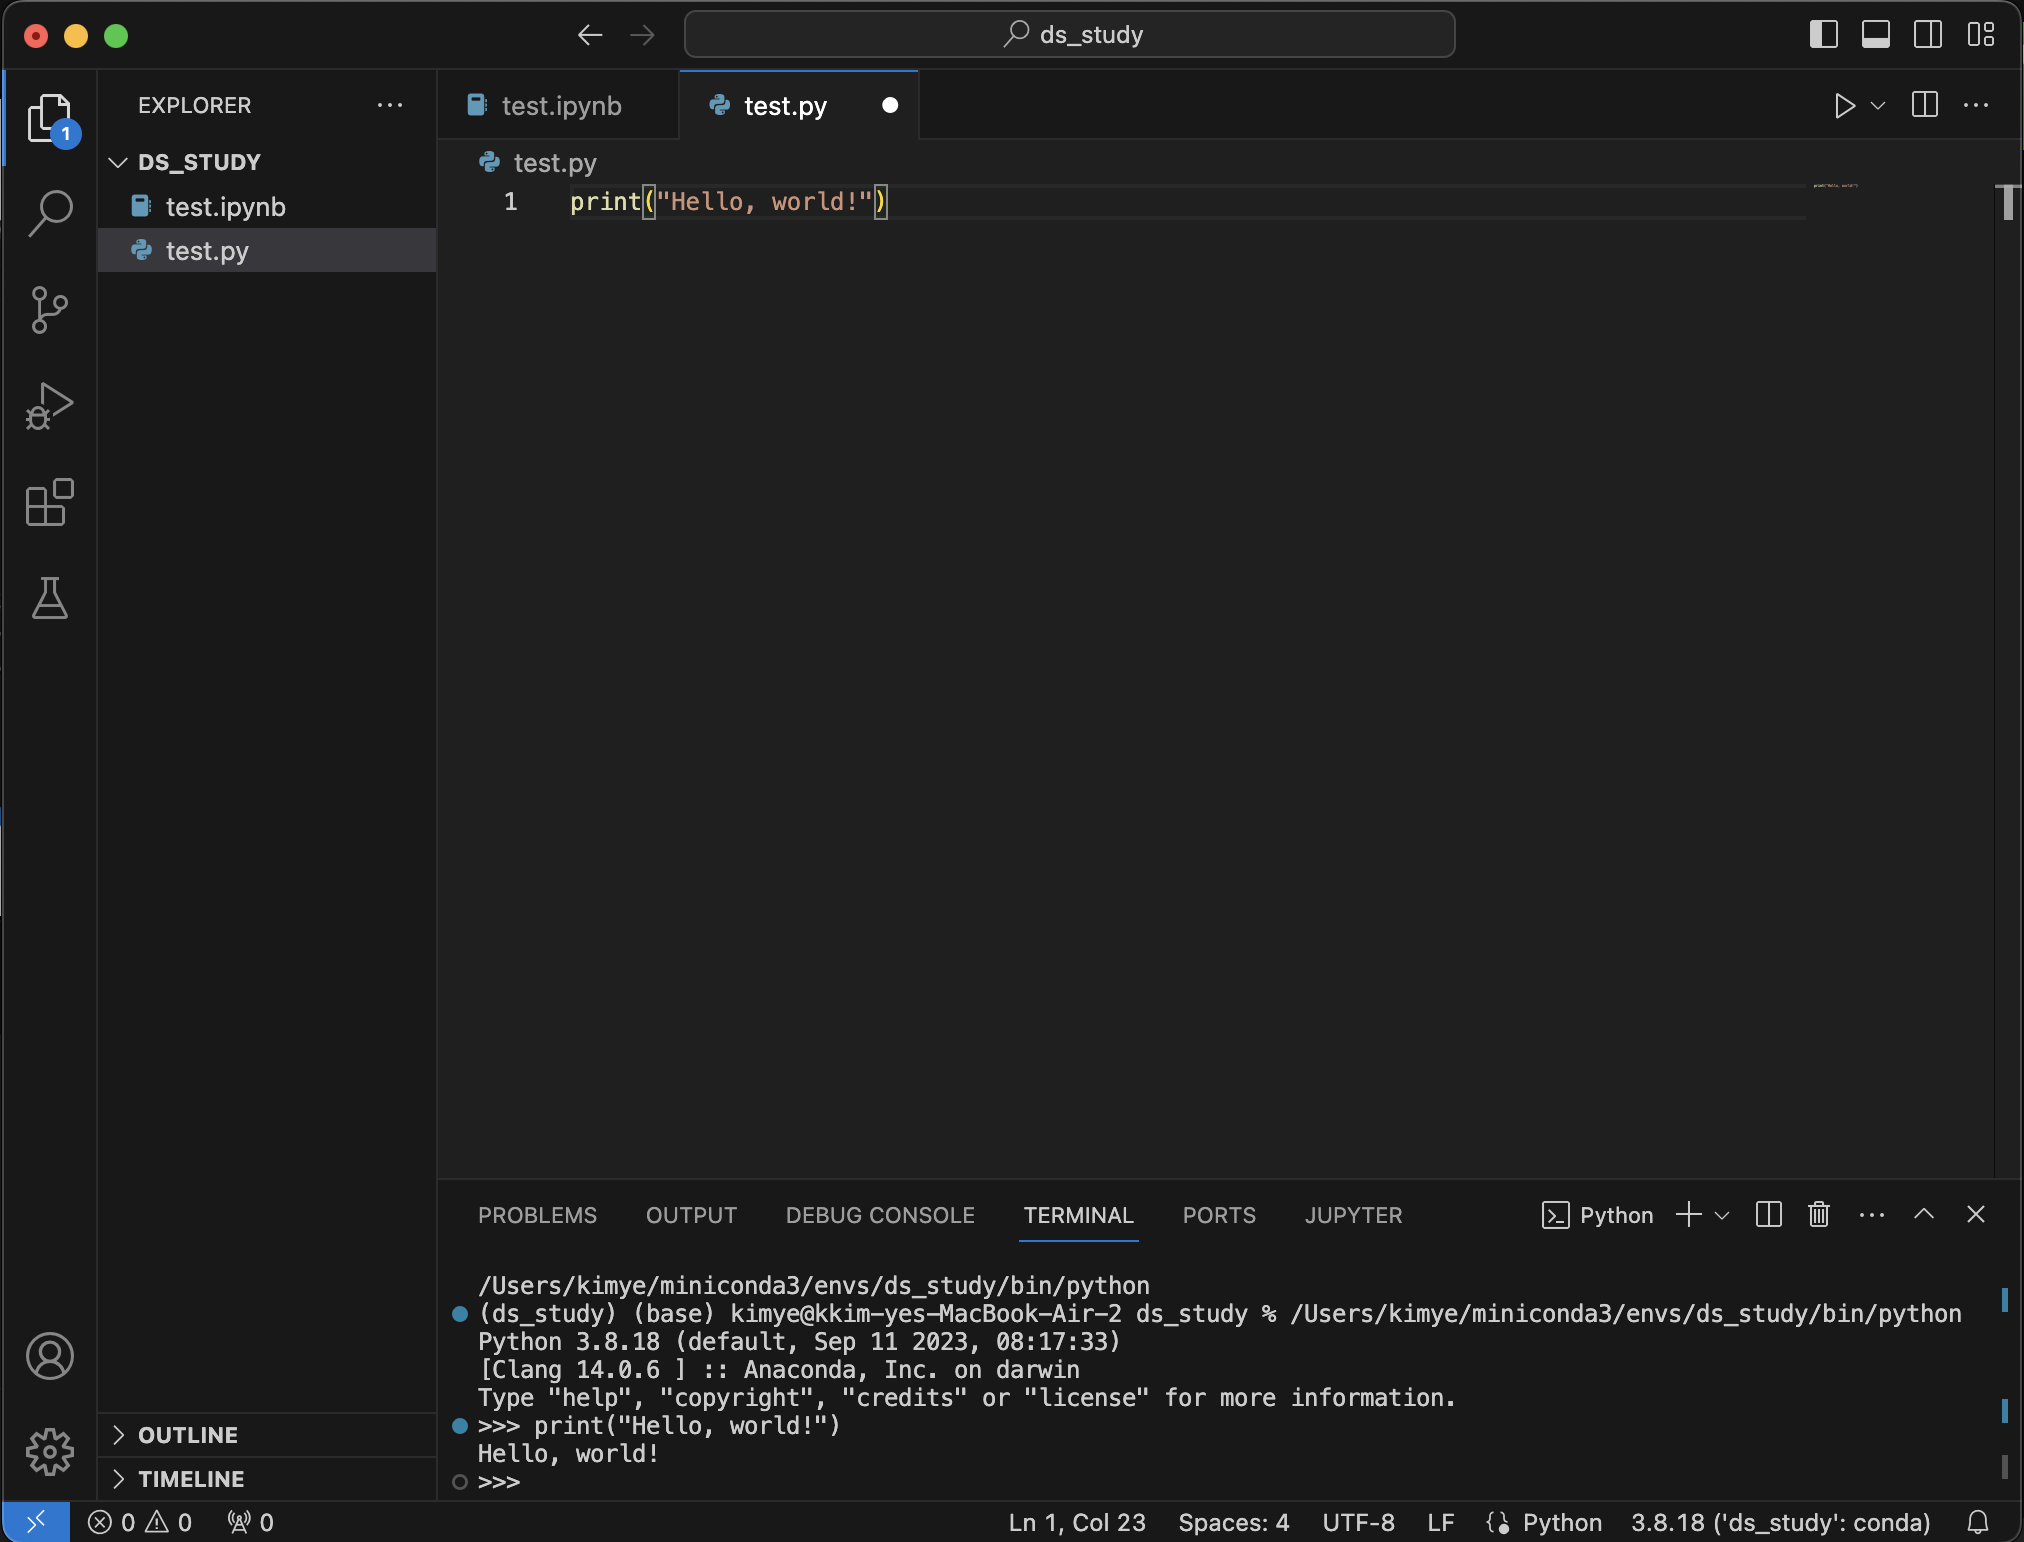Expand the TIMELINE section
2024x1542 pixels.
[x=190, y=1479]
